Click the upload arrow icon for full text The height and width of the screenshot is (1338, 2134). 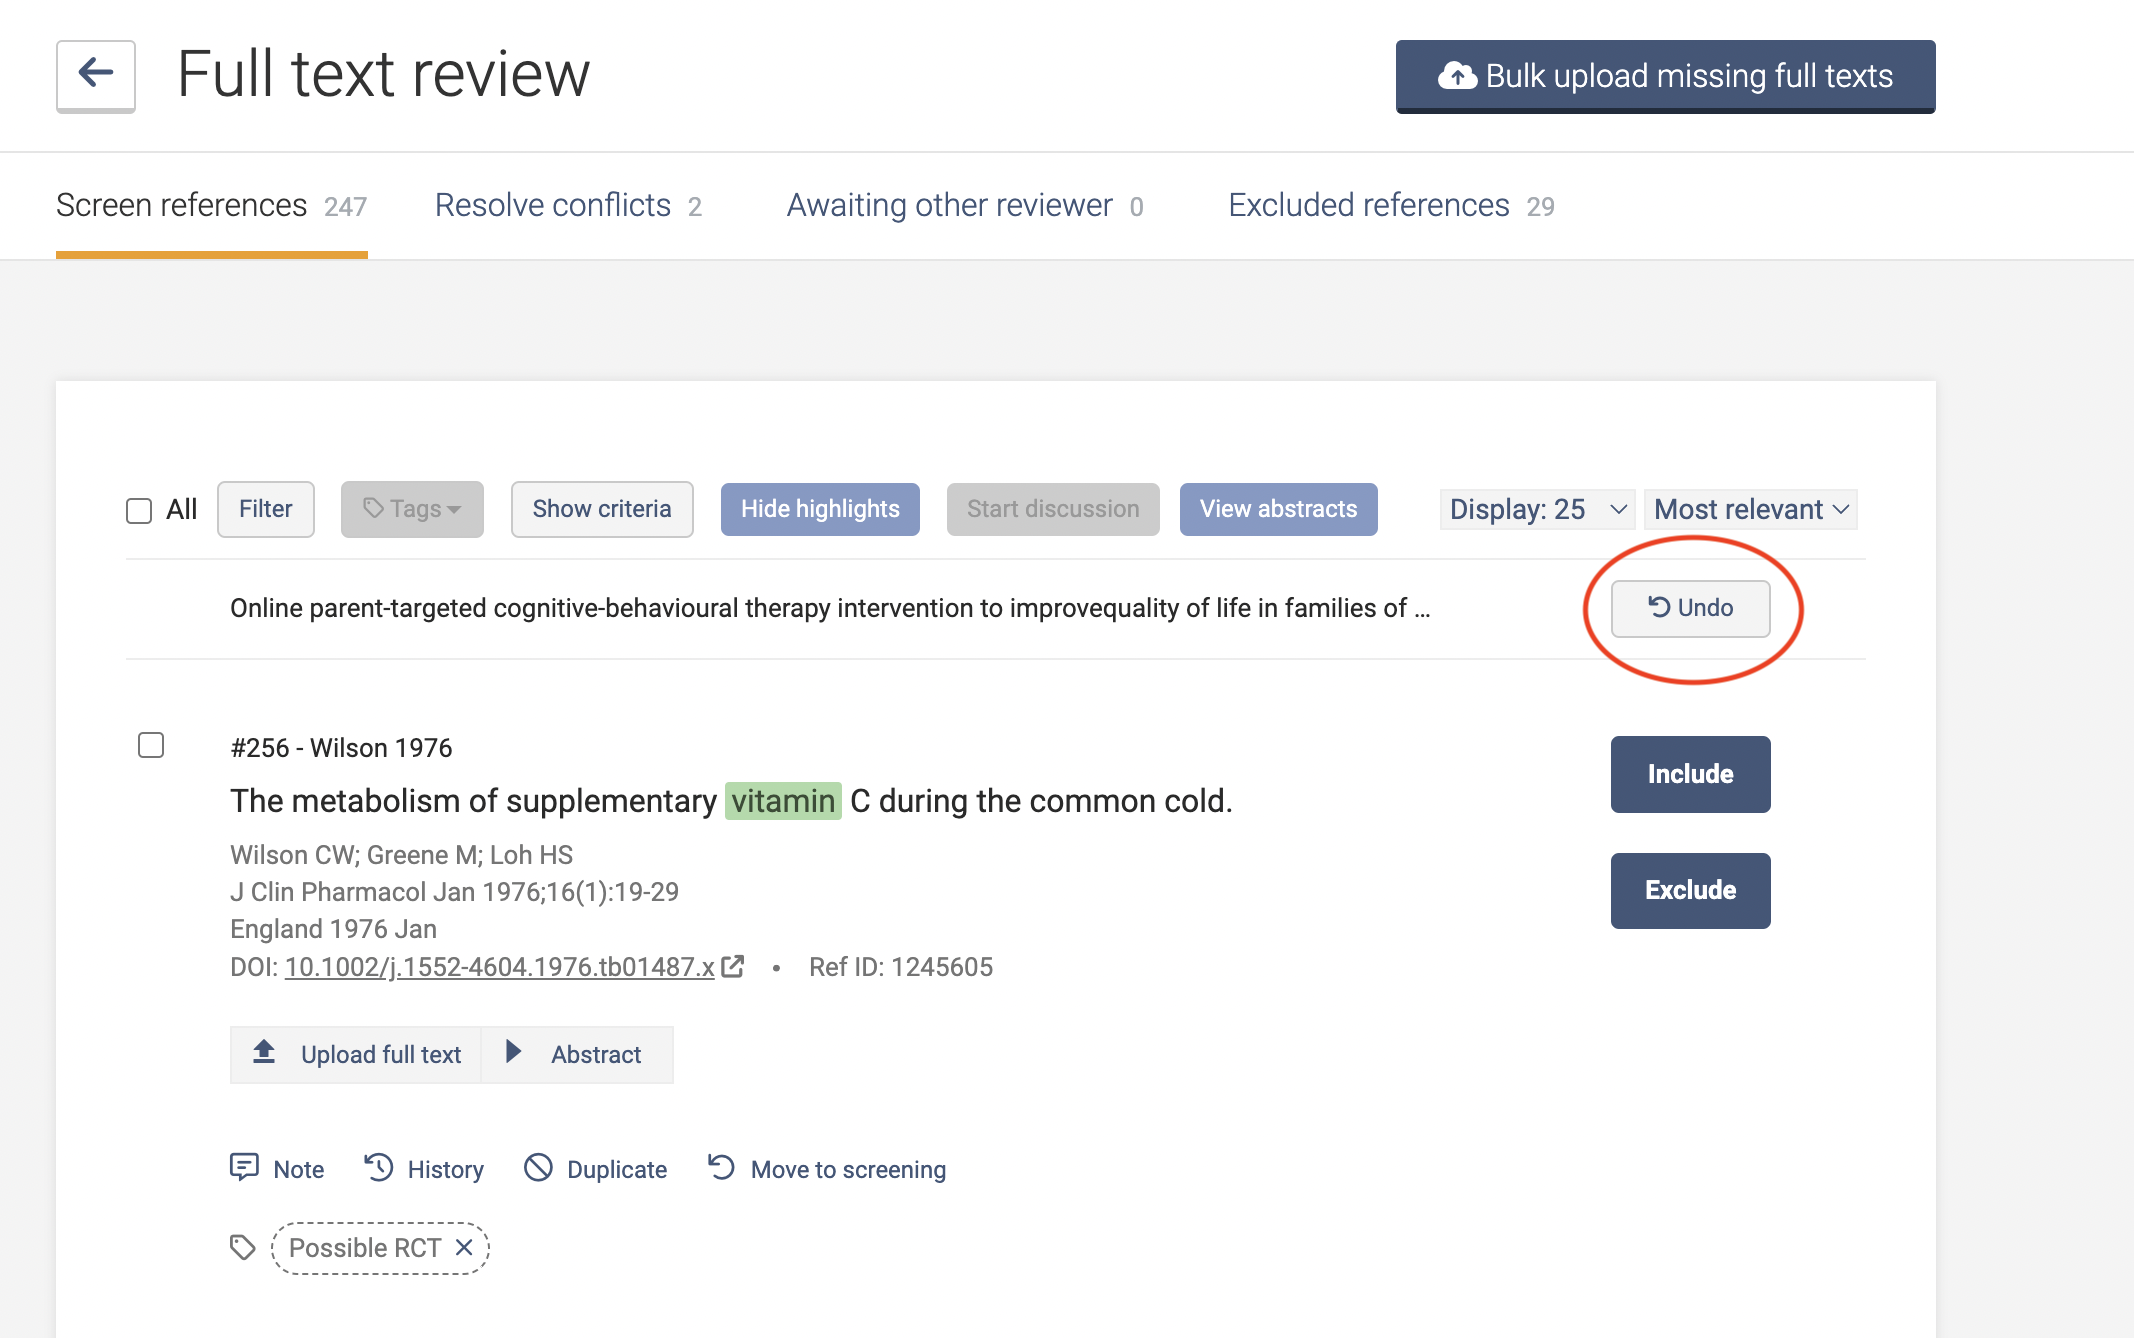264,1053
